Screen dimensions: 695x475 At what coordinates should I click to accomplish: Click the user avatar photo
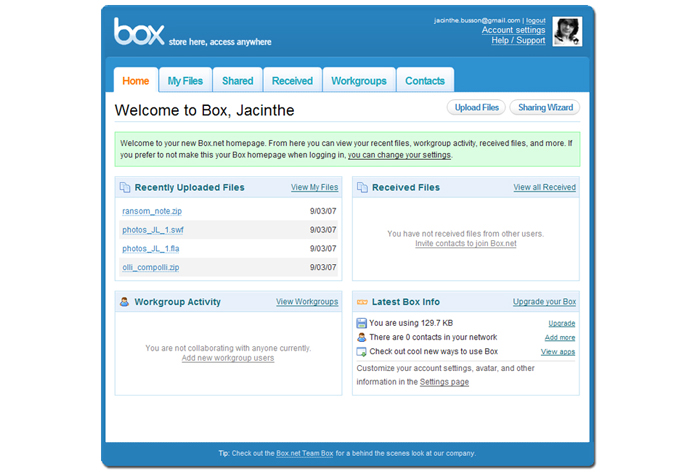[567, 31]
